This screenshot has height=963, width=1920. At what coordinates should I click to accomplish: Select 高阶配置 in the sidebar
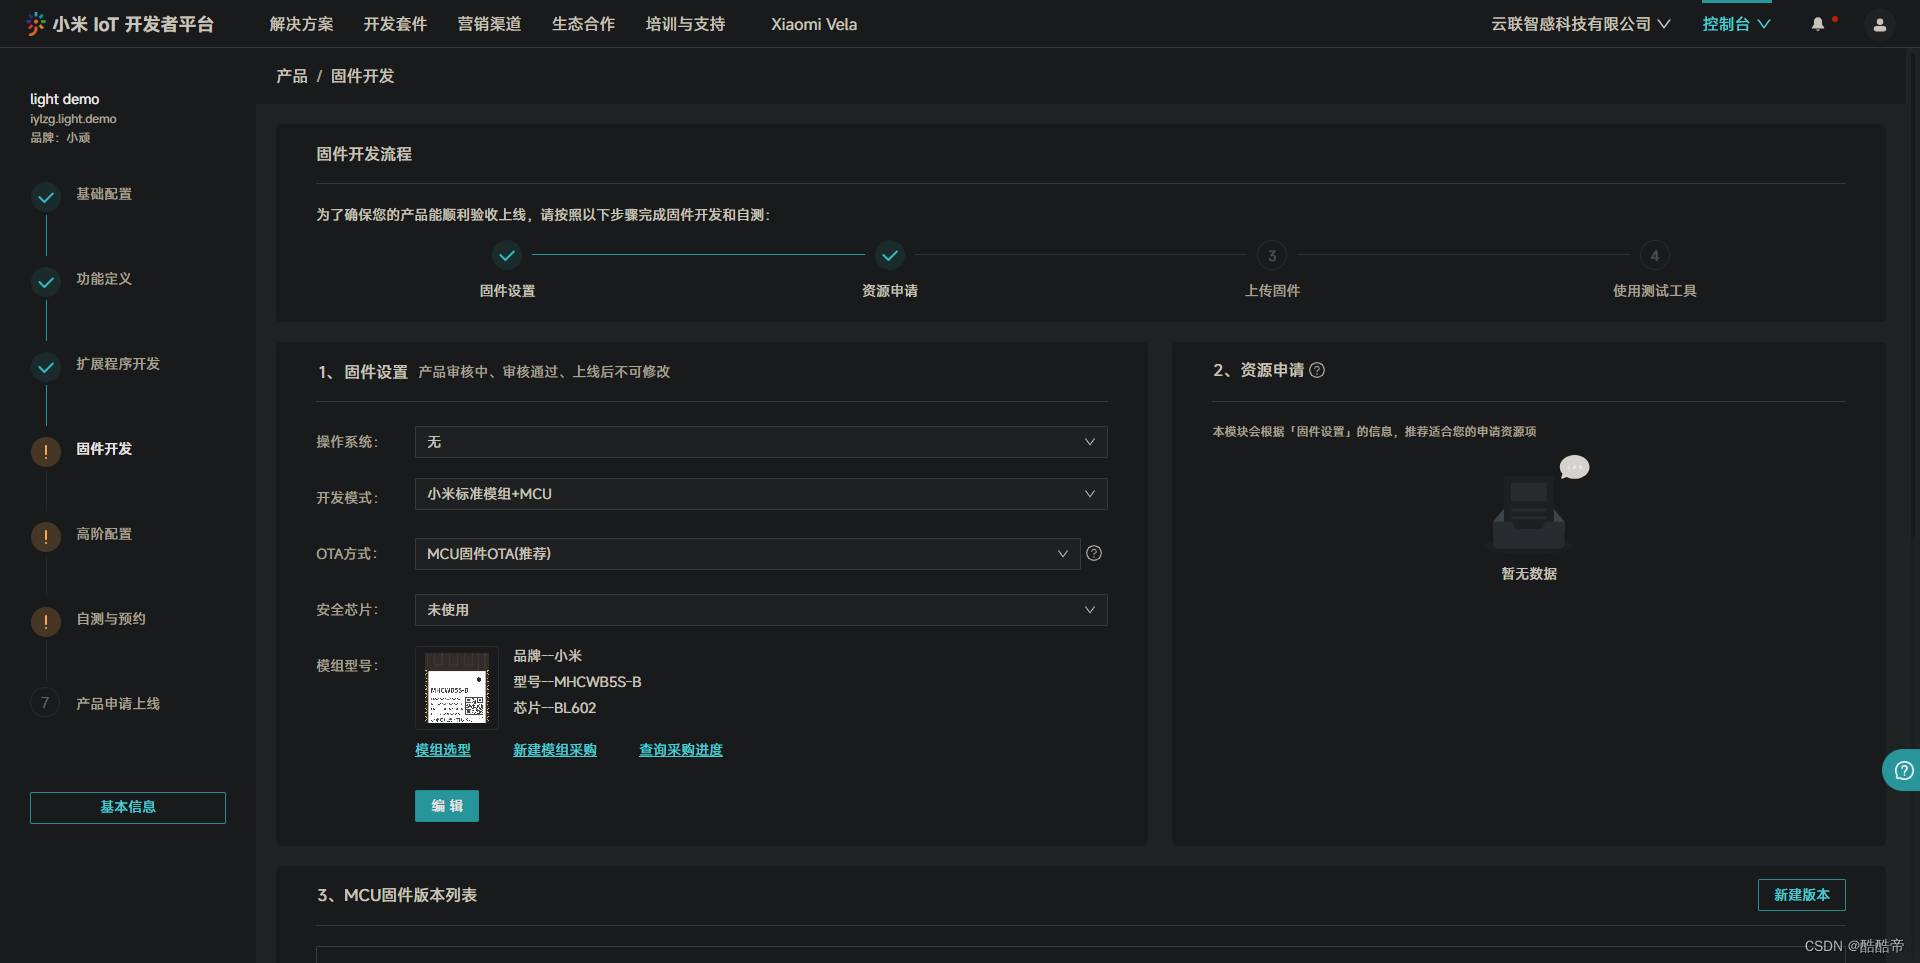click(104, 534)
